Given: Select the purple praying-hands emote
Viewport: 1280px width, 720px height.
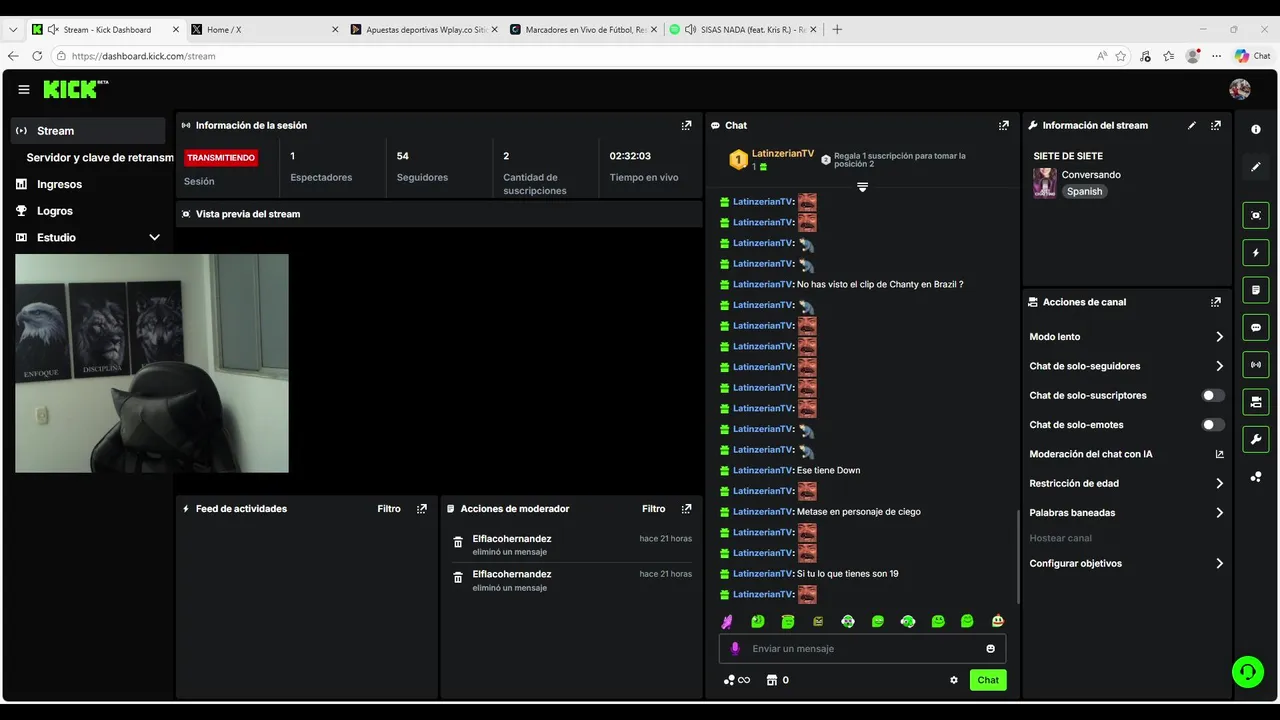Looking at the screenshot, I should click(x=728, y=621).
